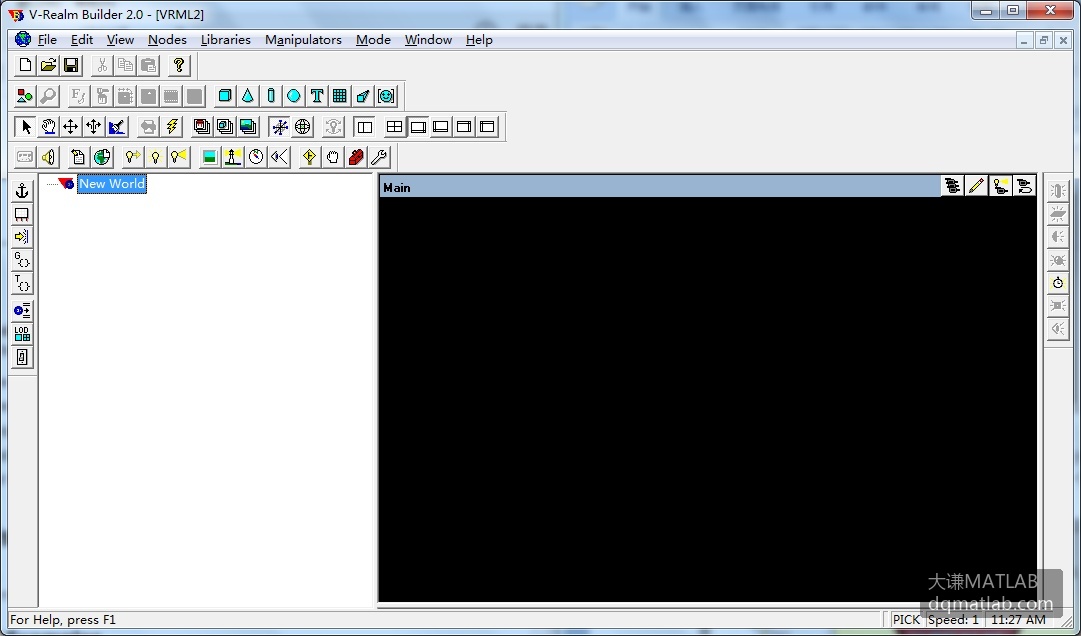Select the arrow Pick mode tool
This screenshot has height=636, width=1081.
(x=26, y=127)
